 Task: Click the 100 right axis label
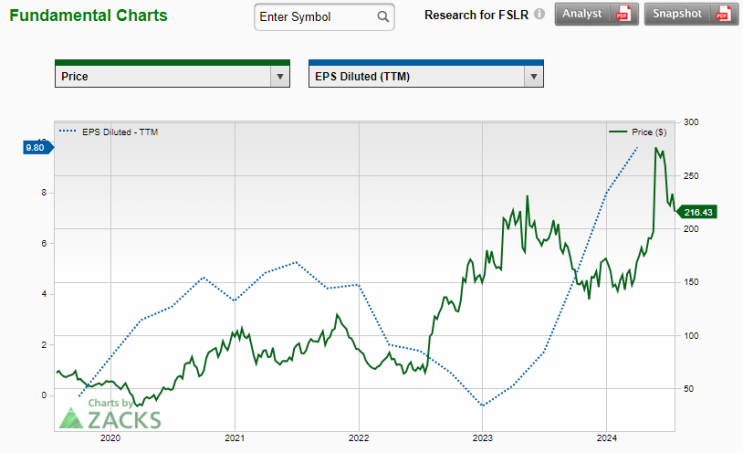pyautogui.click(x=691, y=335)
